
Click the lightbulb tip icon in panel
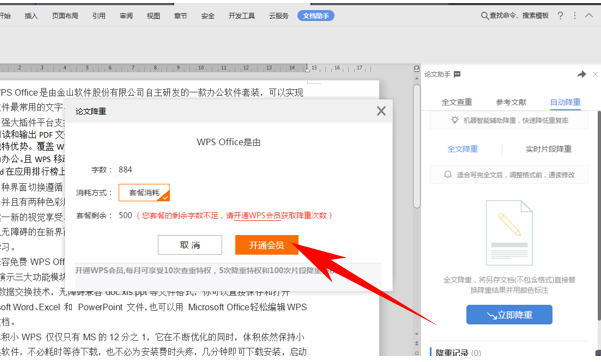455,120
